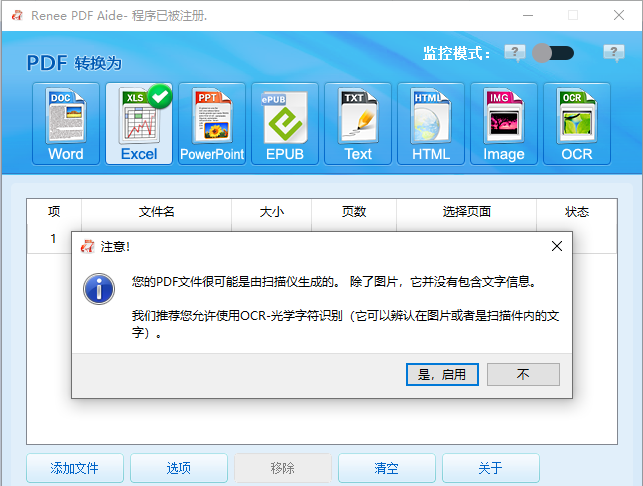Open the 选项 options button

pyautogui.click(x=179, y=468)
